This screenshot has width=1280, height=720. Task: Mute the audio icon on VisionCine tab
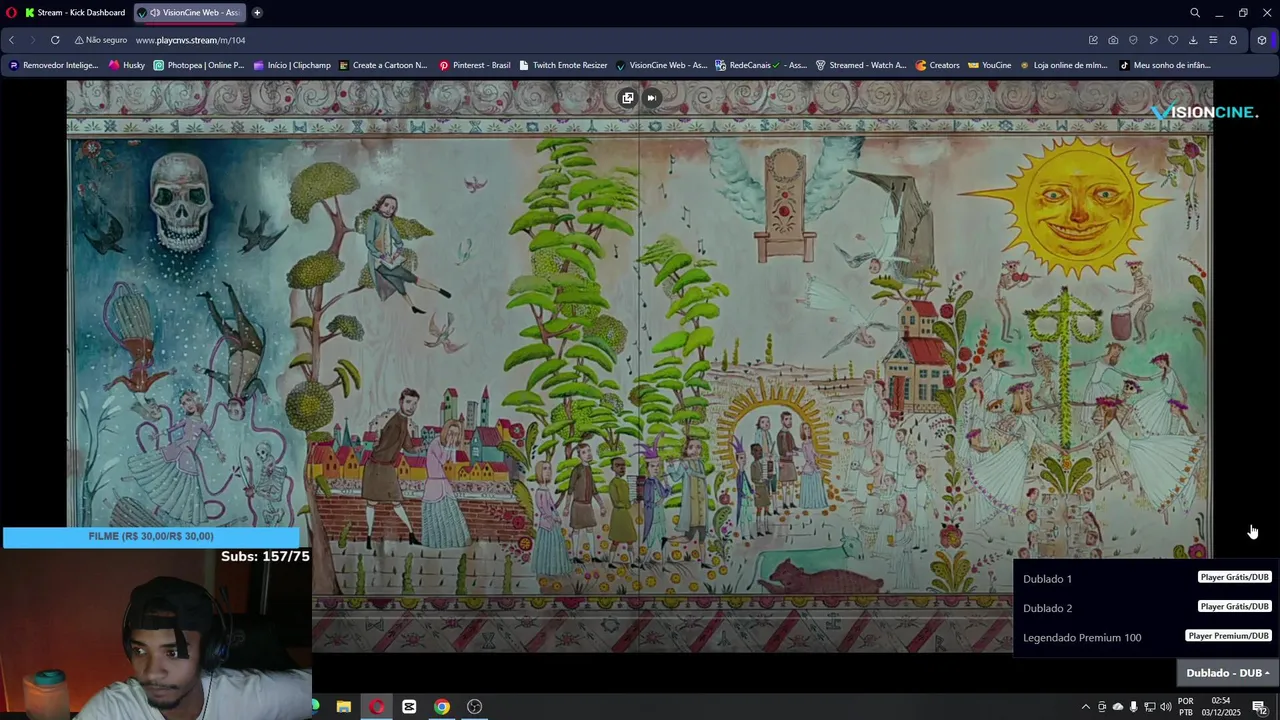click(155, 13)
